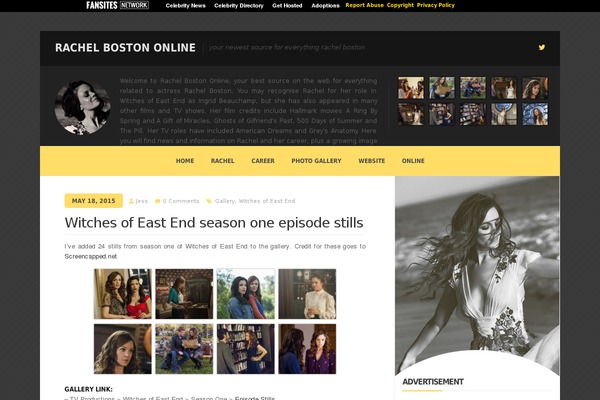Open post still of woman in white blouse
The image size is (600, 400).
[307, 294]
